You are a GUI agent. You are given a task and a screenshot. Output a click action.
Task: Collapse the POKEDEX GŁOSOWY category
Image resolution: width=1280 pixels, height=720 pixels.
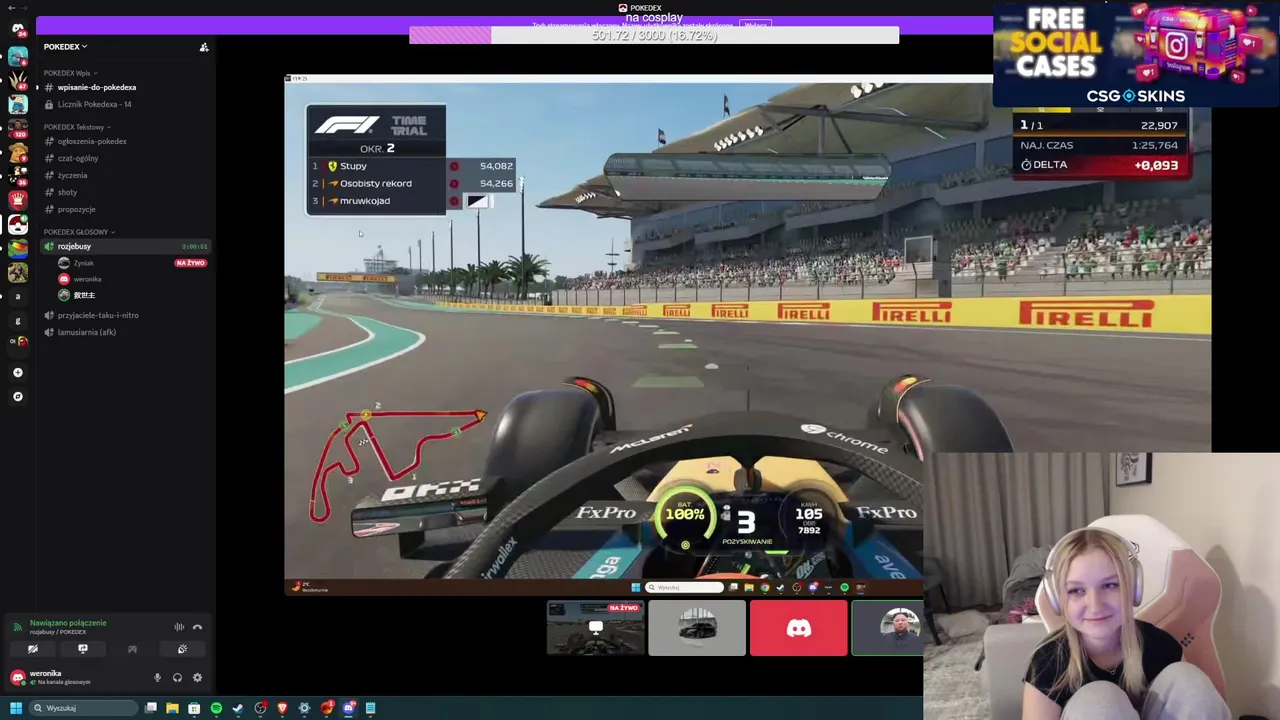[79, 232]
